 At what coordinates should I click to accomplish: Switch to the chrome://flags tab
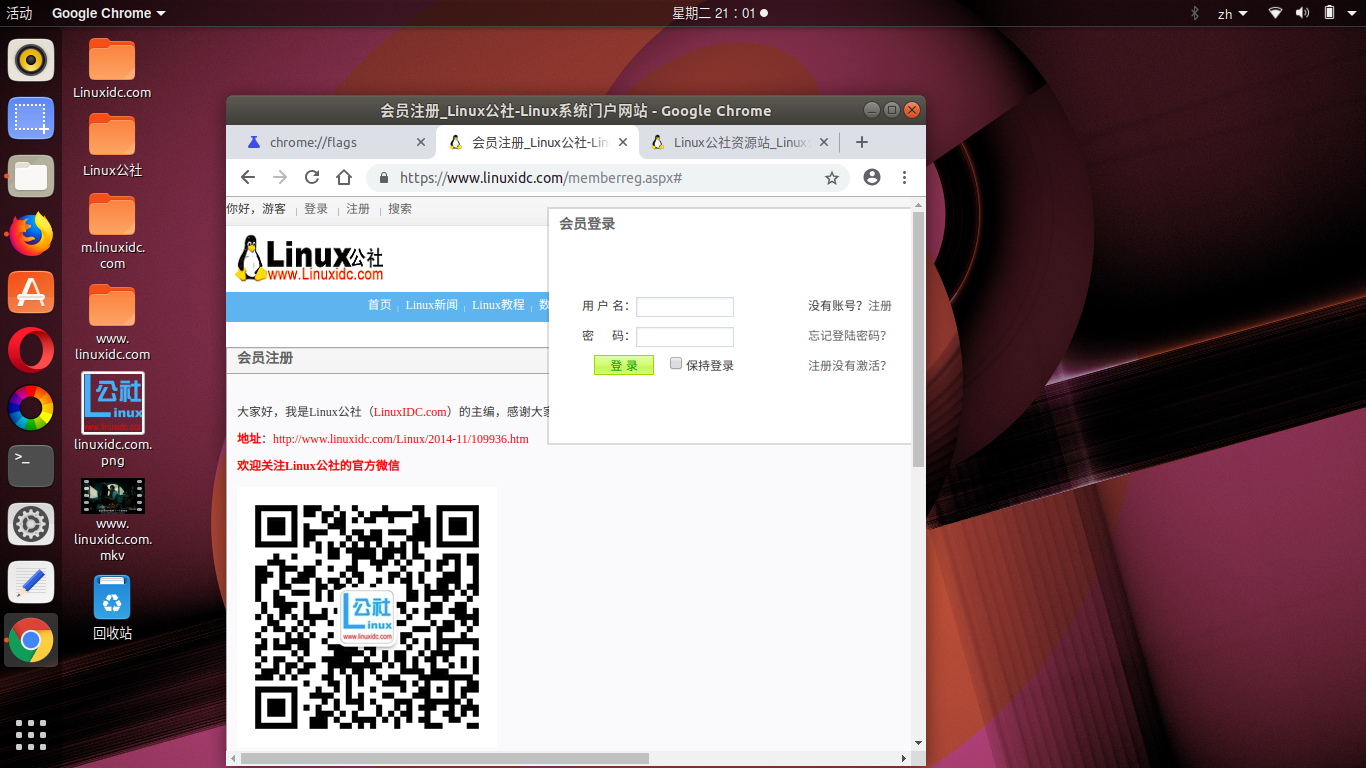coord(332,142)
